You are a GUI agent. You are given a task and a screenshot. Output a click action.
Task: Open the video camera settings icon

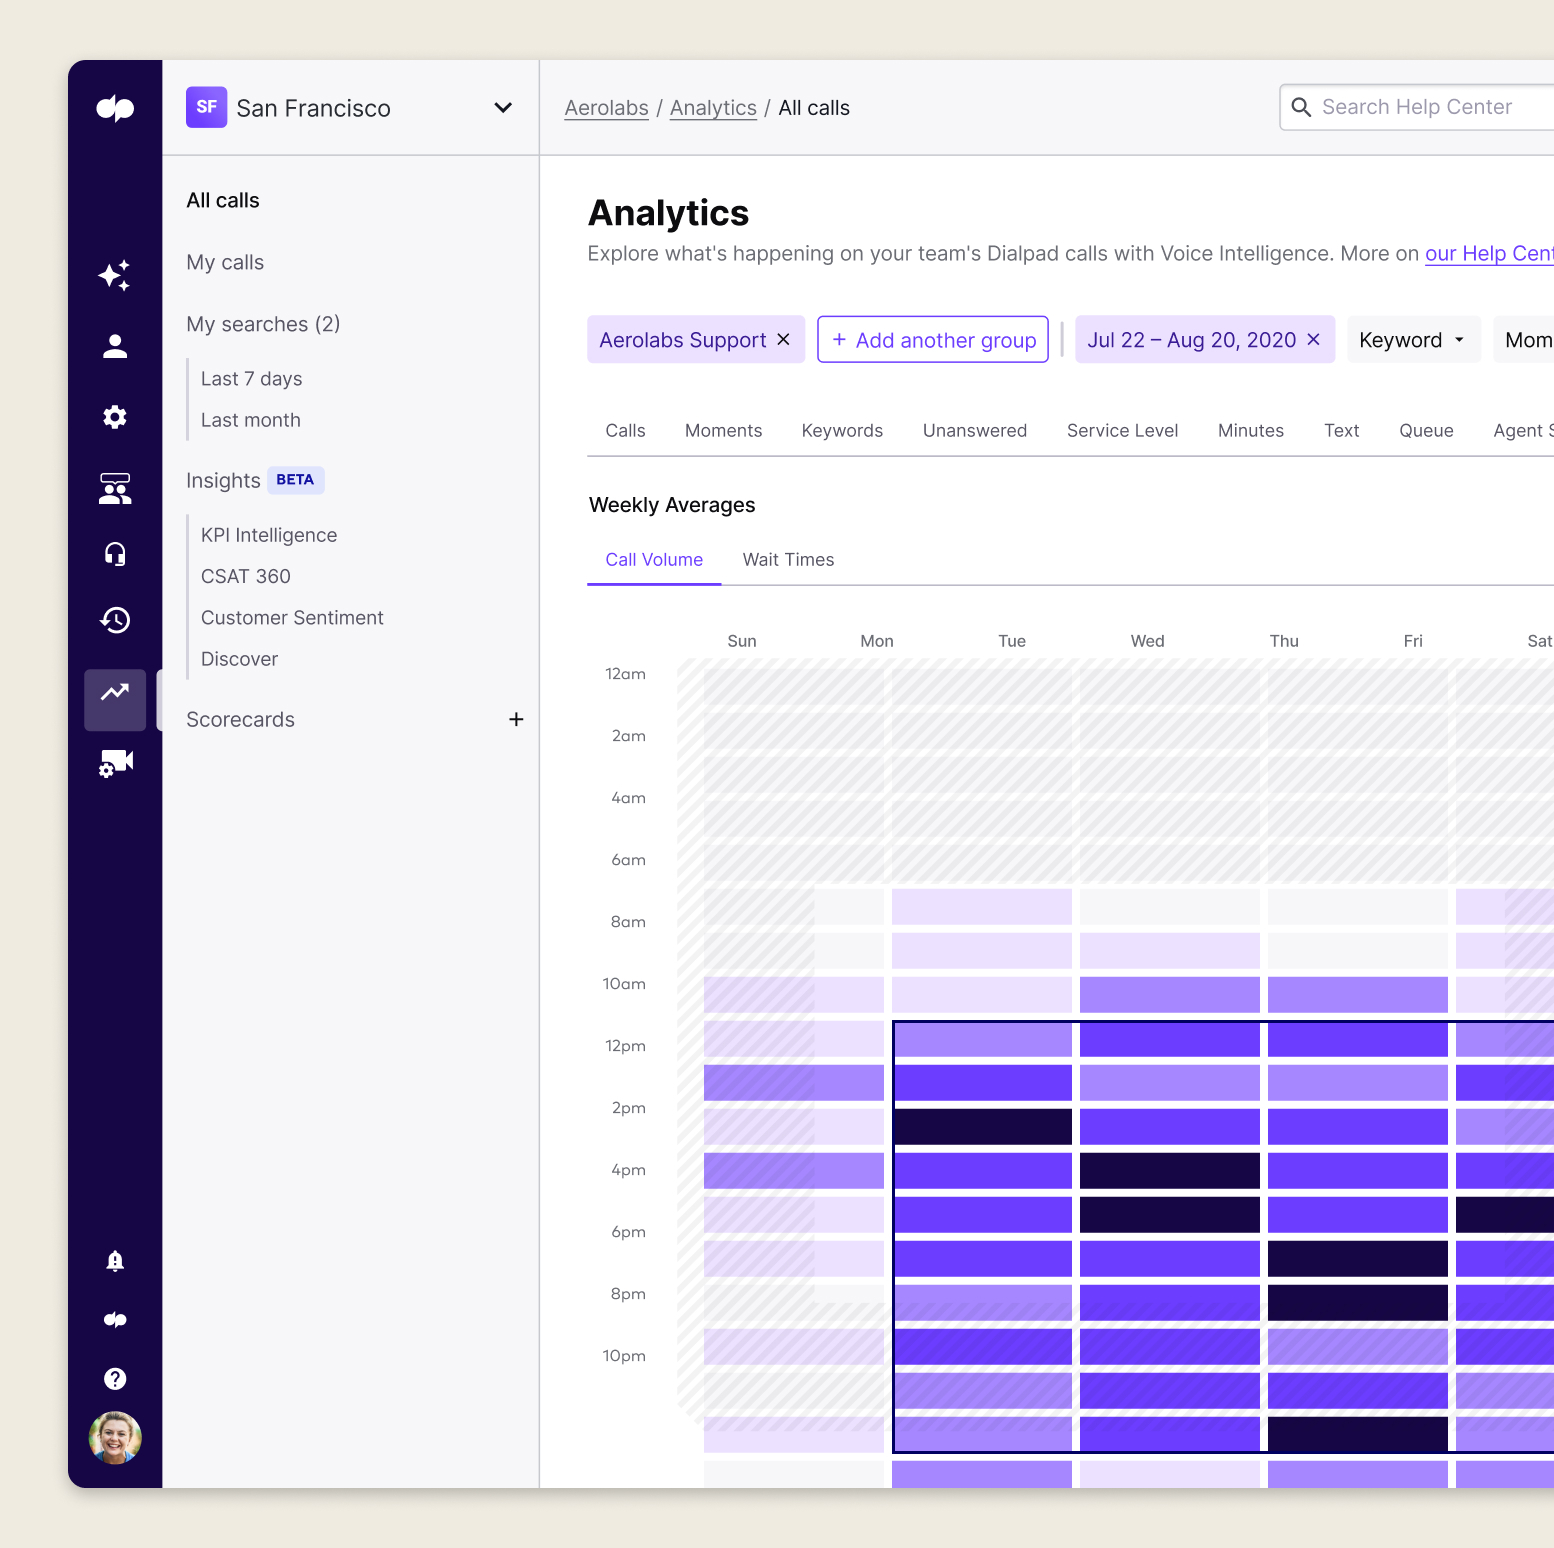click(115, 763)
